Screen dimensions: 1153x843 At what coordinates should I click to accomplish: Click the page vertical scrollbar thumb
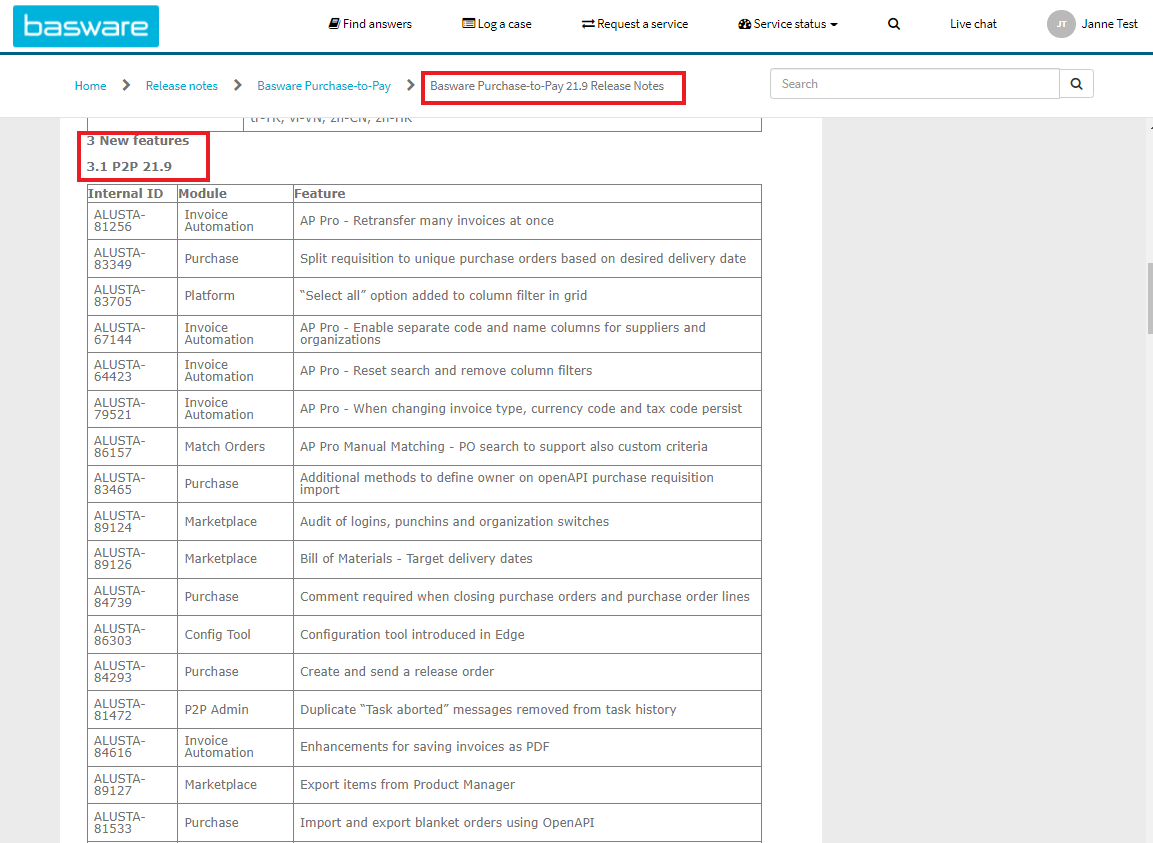tap(1149, 298)
